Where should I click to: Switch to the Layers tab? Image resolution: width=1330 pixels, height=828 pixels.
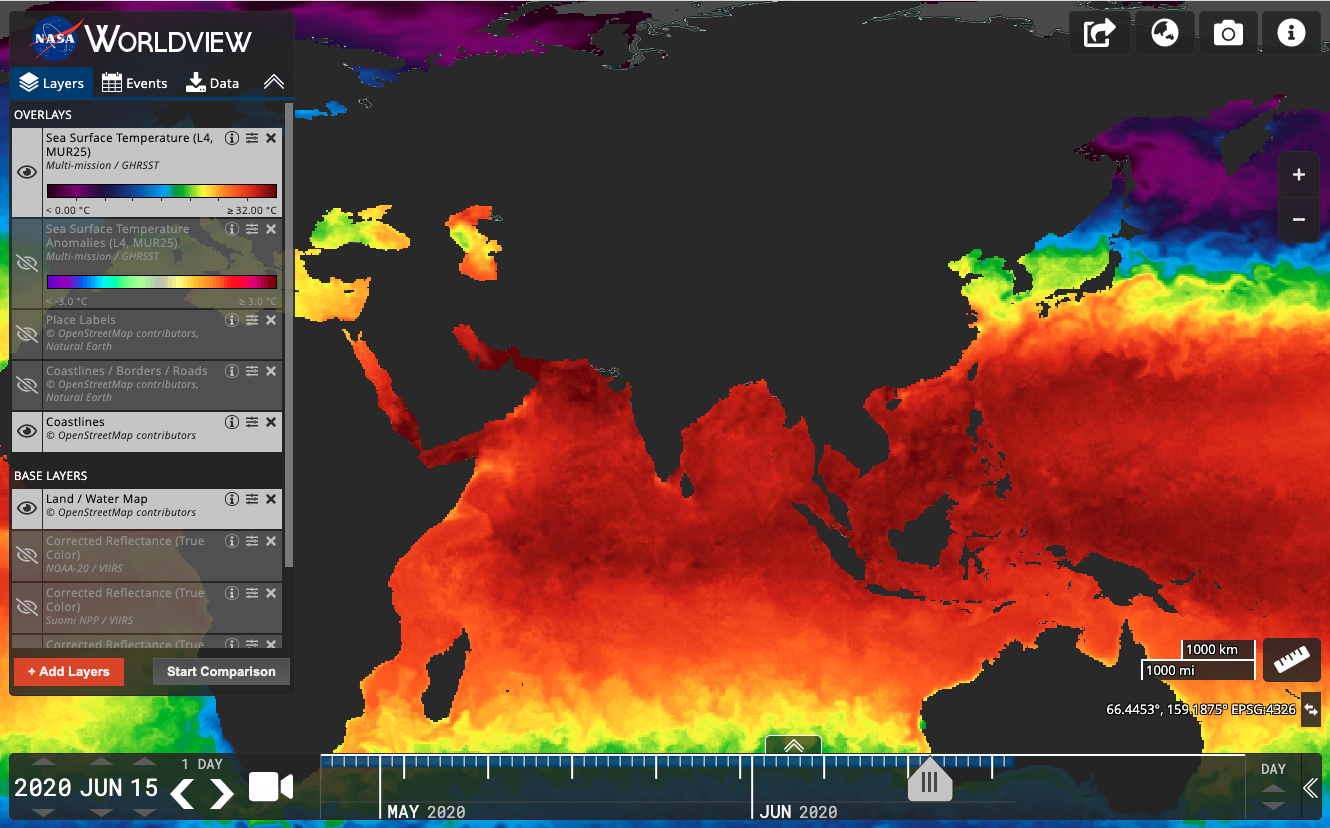tap(52, 83)
